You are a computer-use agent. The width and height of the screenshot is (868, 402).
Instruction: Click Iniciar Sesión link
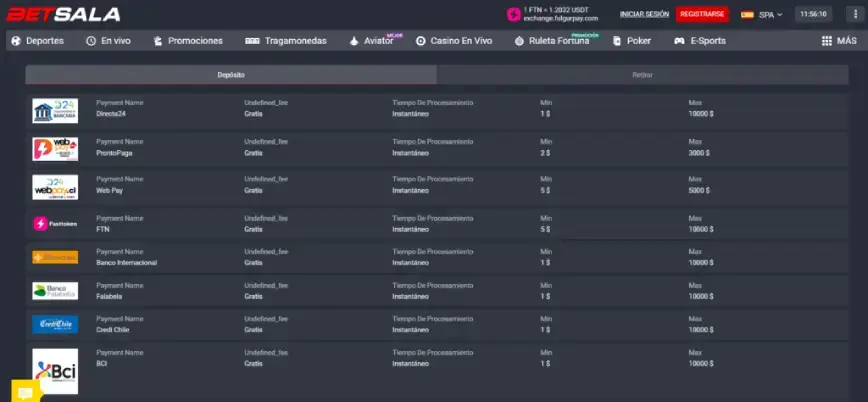coord(644,14)
